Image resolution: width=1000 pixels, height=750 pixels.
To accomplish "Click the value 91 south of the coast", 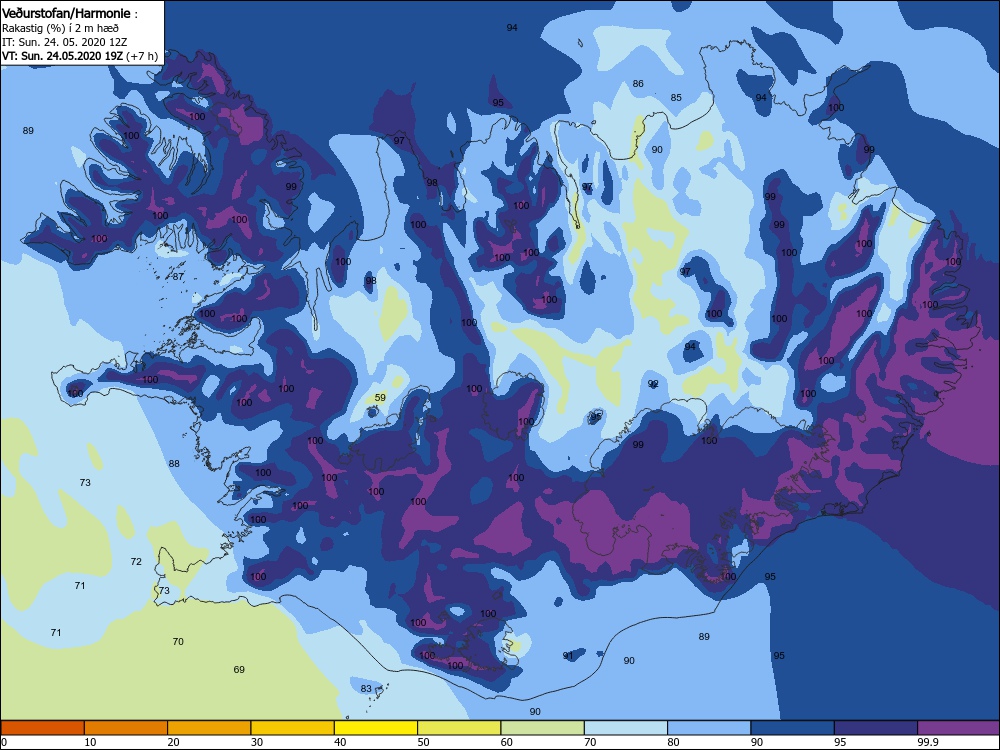I will pos(568,656).
